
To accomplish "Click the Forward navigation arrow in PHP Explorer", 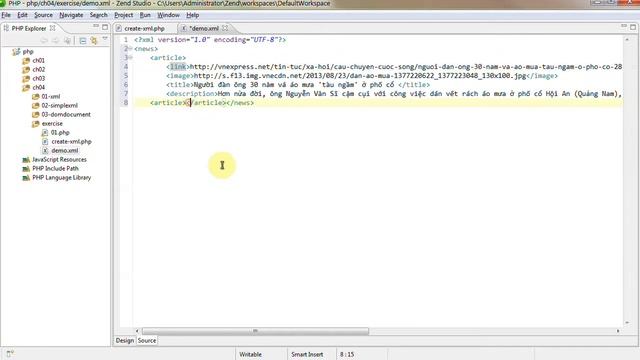I will pos(56,40).
